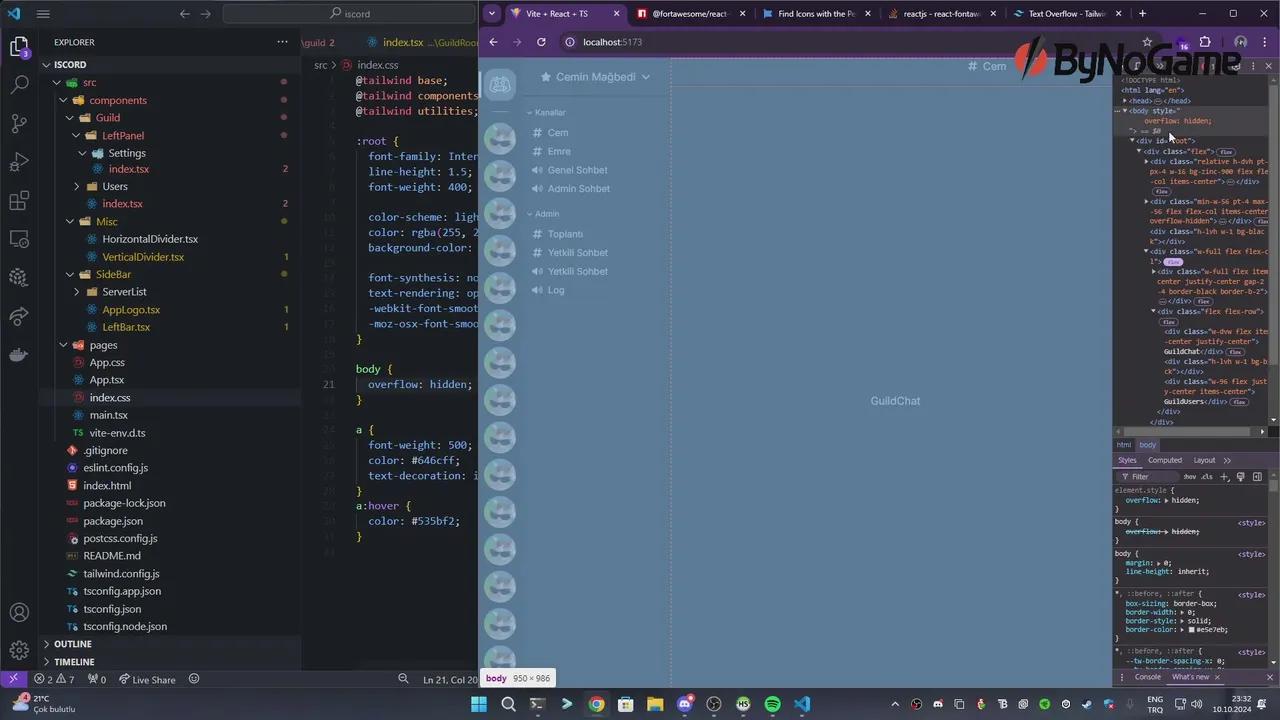Bookmark this page with star icon
1280x720 pixels.
click(x=1147, y=42)
